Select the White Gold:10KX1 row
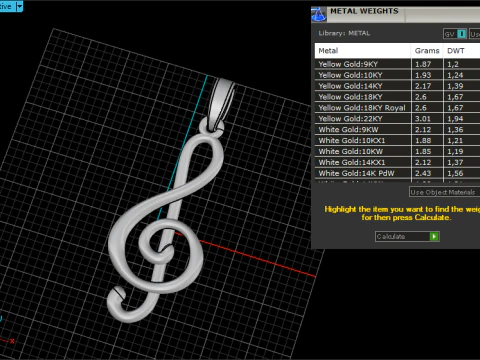Screen dimensions: 480x360 397,140
